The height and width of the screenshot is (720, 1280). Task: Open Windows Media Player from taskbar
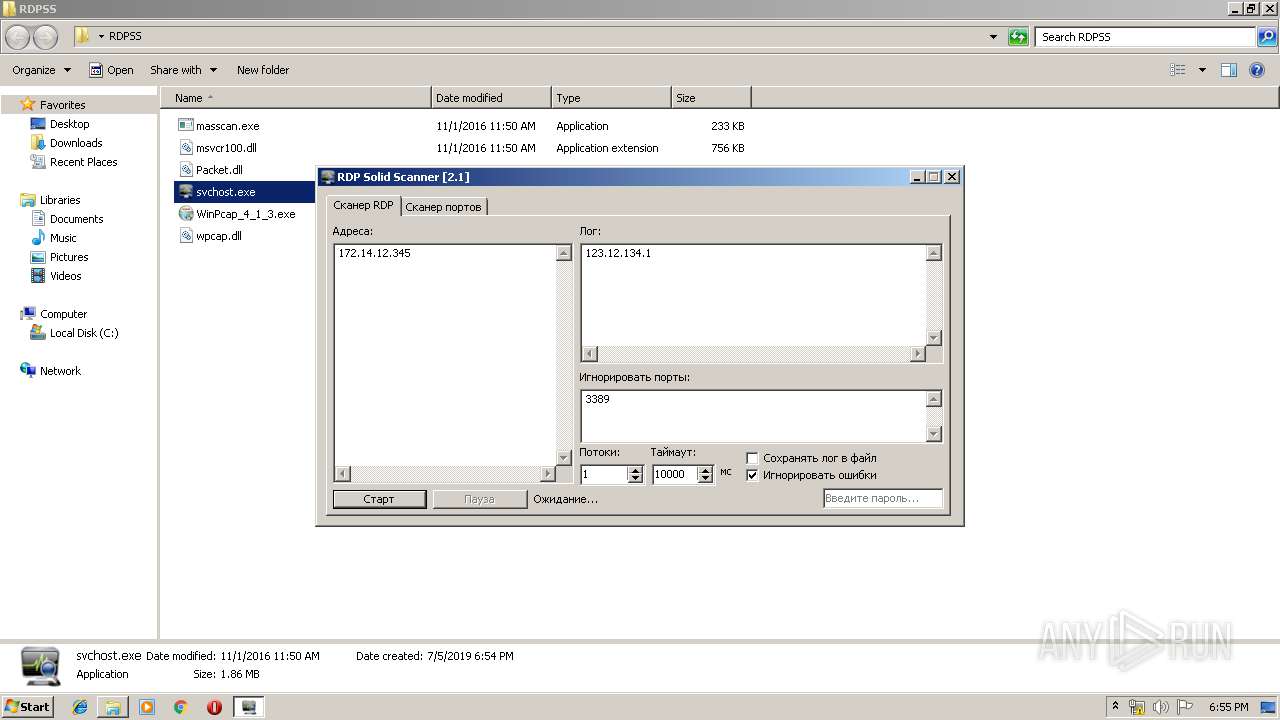(147, 707)
